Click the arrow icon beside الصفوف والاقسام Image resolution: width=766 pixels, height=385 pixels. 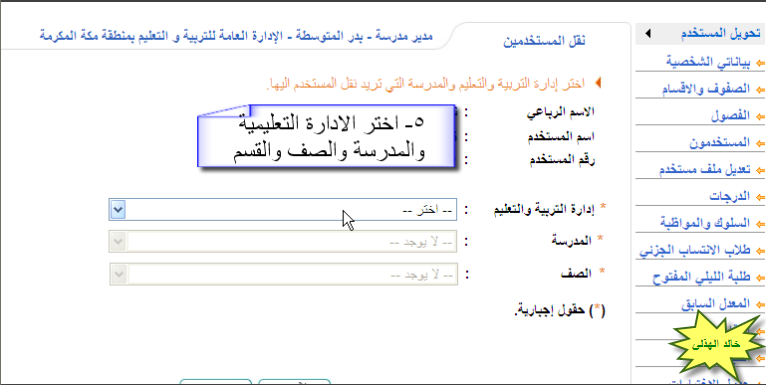pyautogui.click(x=760, y=89)
